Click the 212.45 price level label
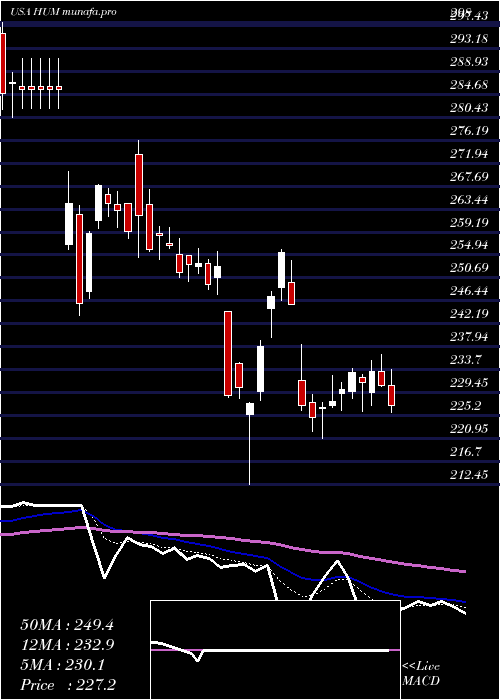Screen dimensions: 500x700 (x=469, y=475)
